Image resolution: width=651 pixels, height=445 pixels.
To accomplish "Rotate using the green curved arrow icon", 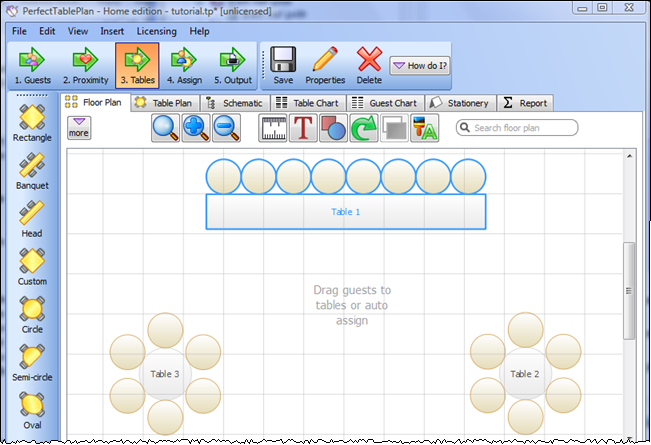I will (364, 128).
